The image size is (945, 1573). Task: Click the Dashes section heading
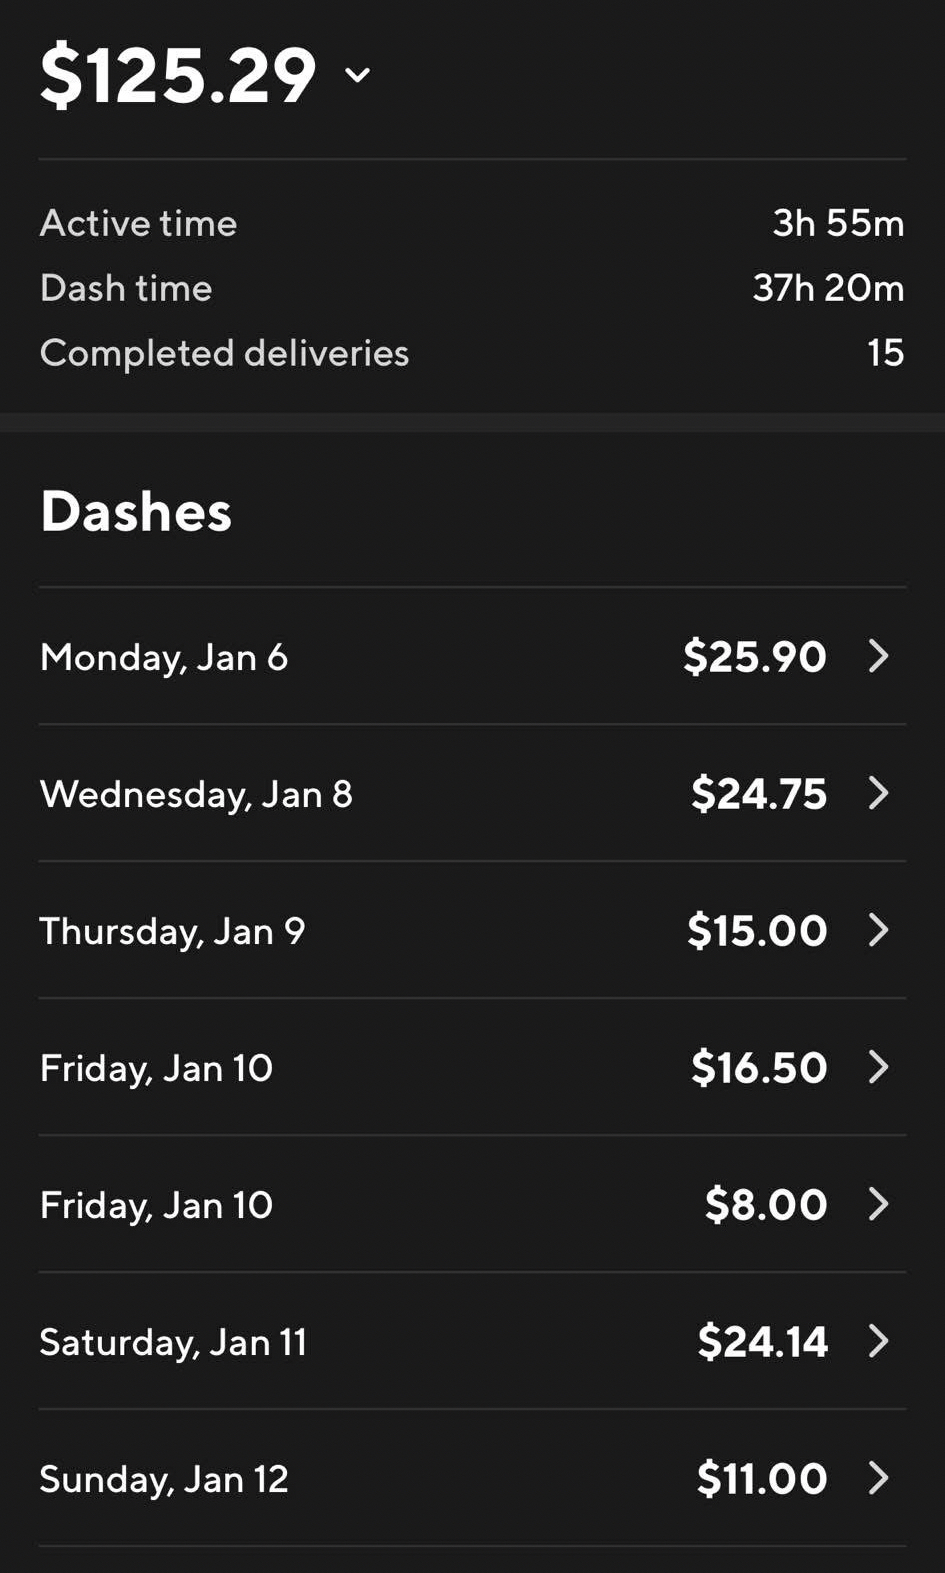(136, 511)
